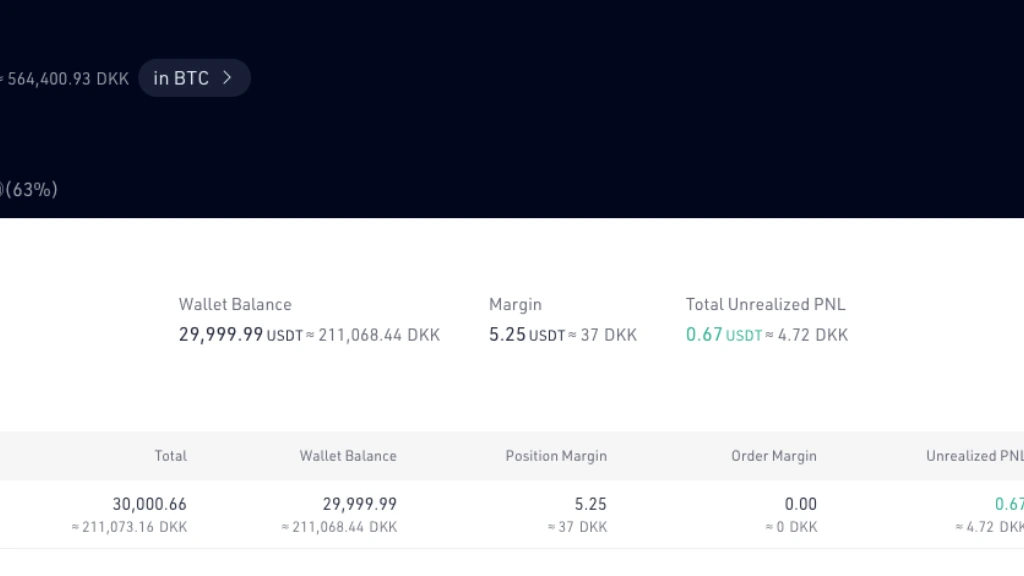Click the Wallet Balance summary label
The width and height of the screenshot is (1024, 576).
tap(235, 304)
